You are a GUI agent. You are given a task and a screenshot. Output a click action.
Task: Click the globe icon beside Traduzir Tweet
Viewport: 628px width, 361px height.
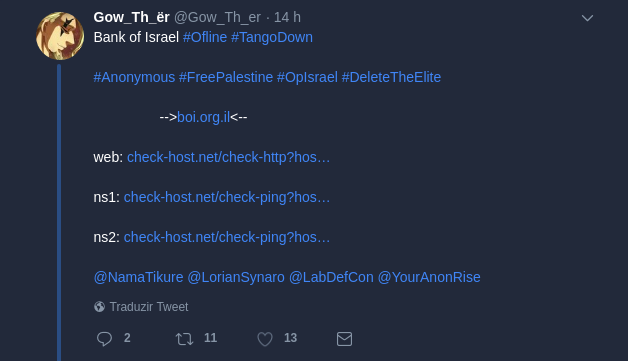coord(99,307)
